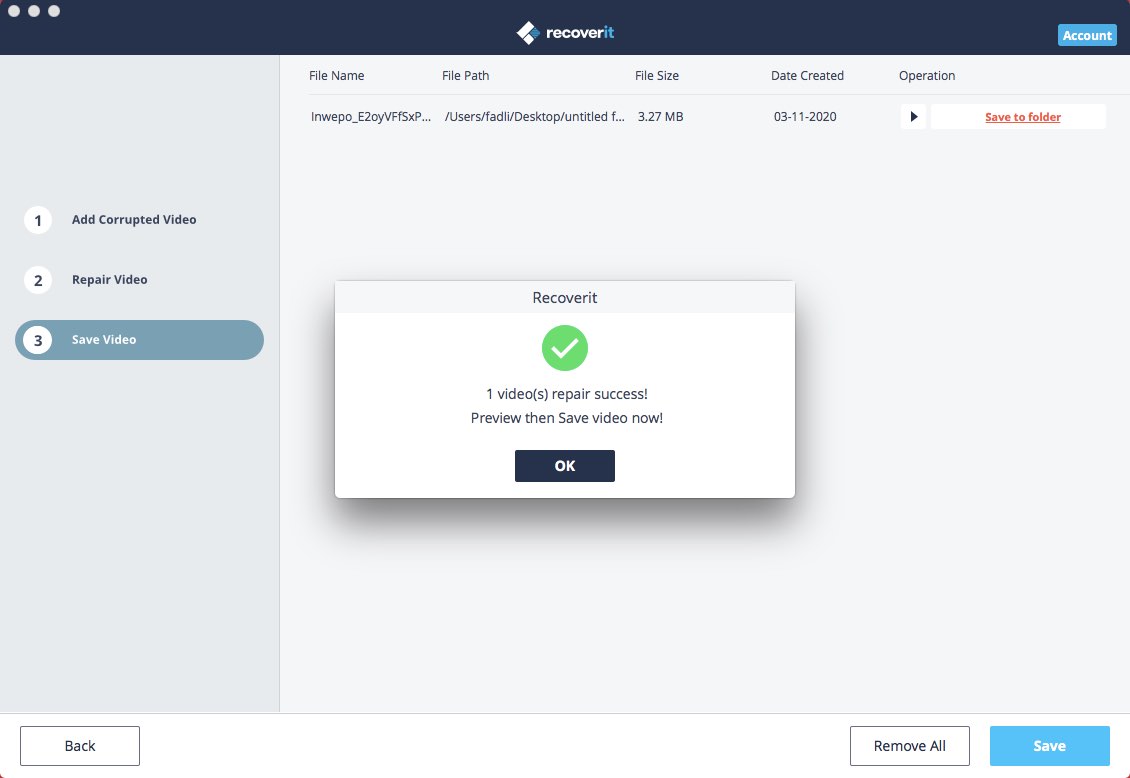Go Back to previous step
1130x778 pixels.
tap(80, 746)
